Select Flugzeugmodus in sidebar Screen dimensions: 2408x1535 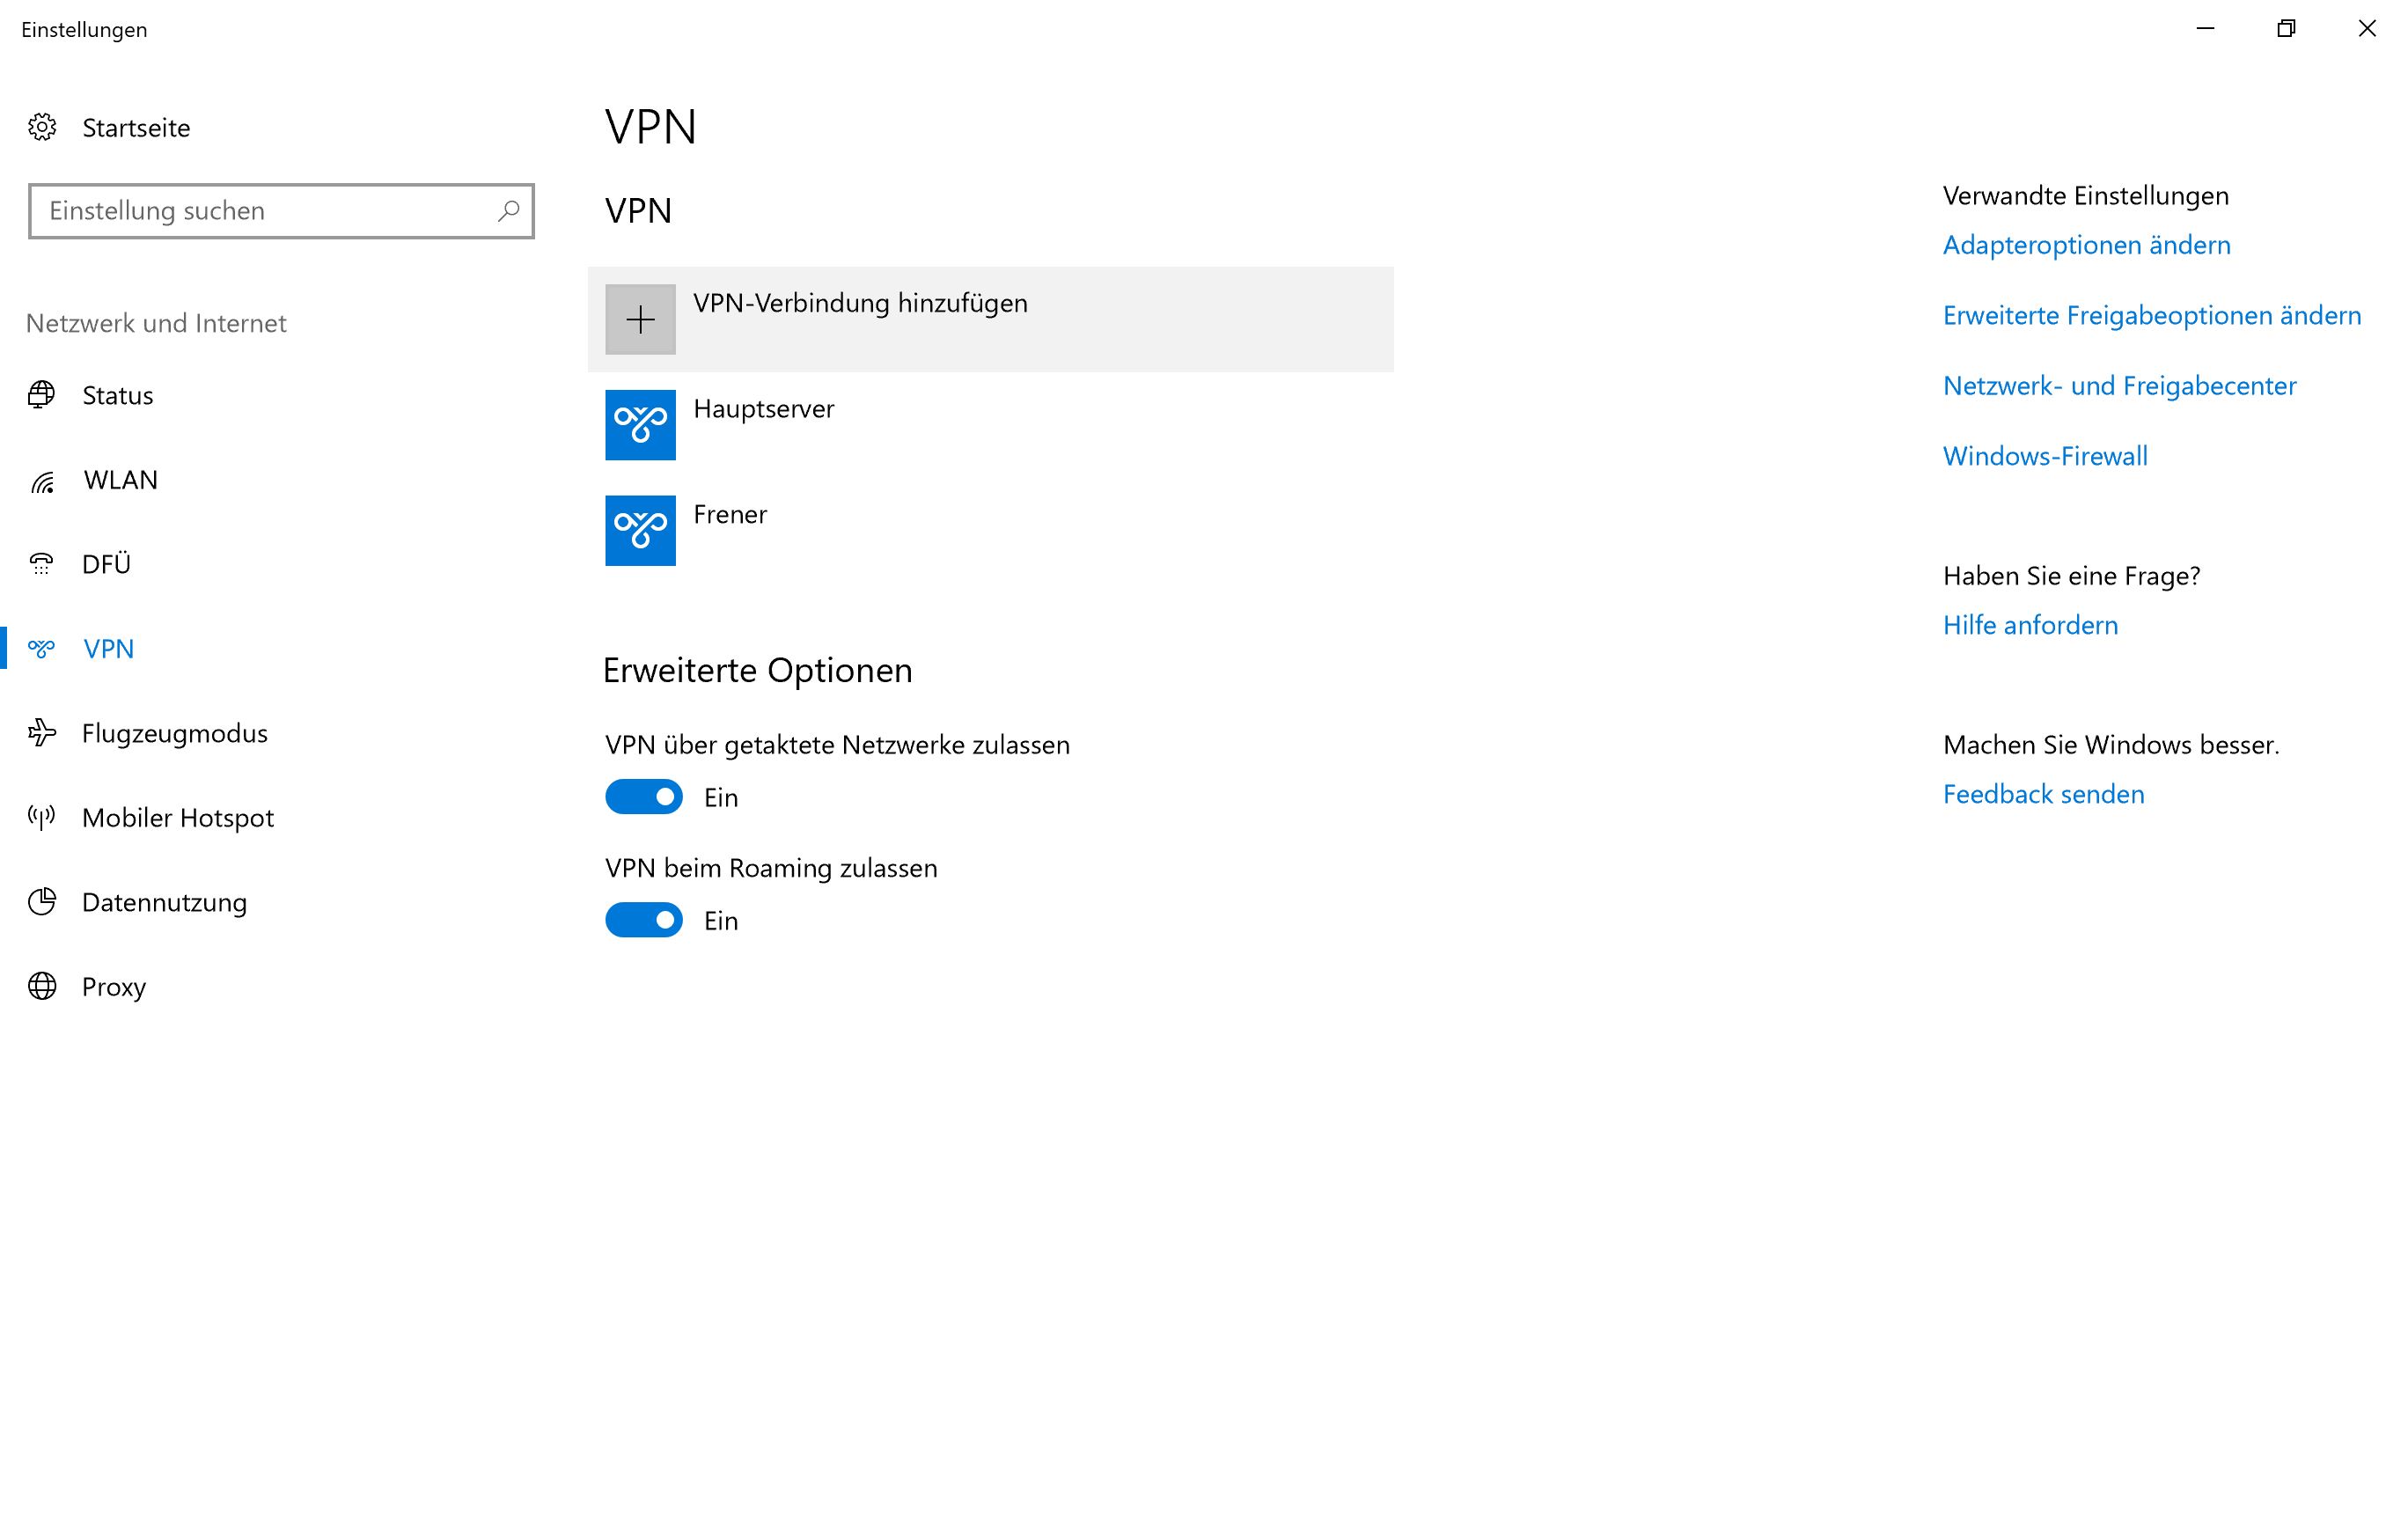tap(175, 733)
